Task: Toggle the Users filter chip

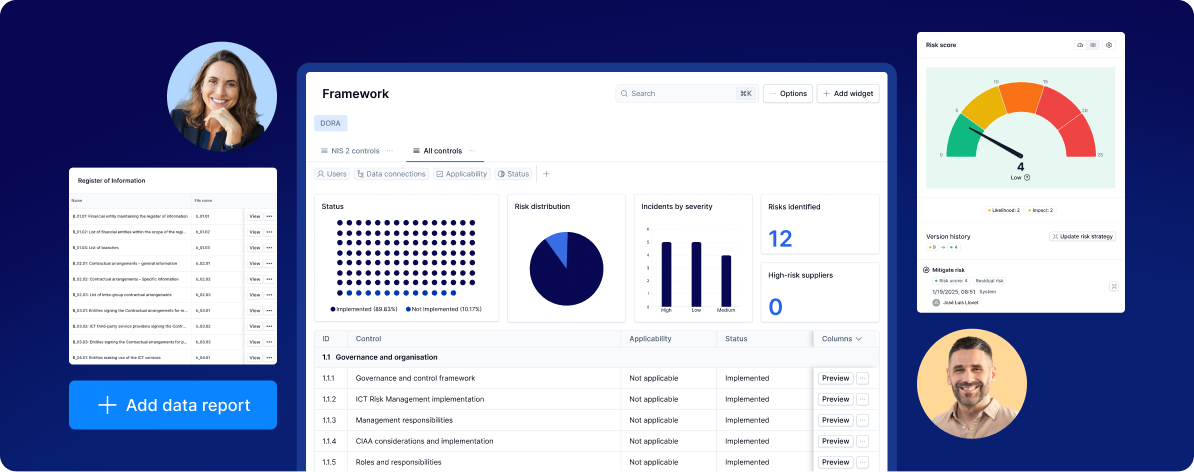Action: pos(332,174)
